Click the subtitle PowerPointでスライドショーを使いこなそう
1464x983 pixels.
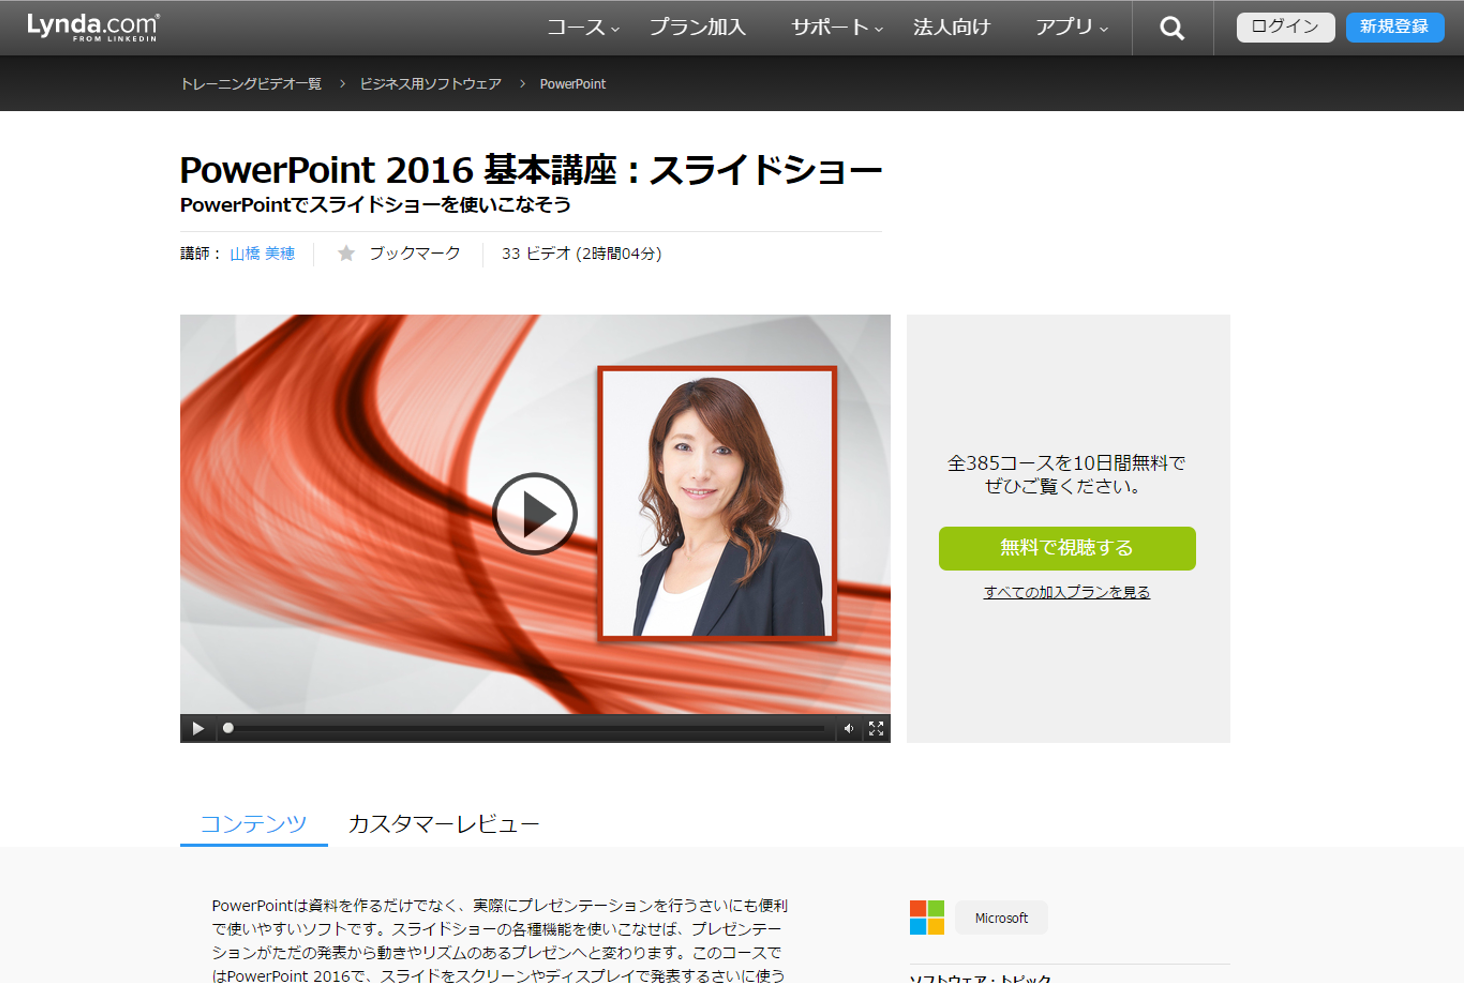tap(375, 205)
